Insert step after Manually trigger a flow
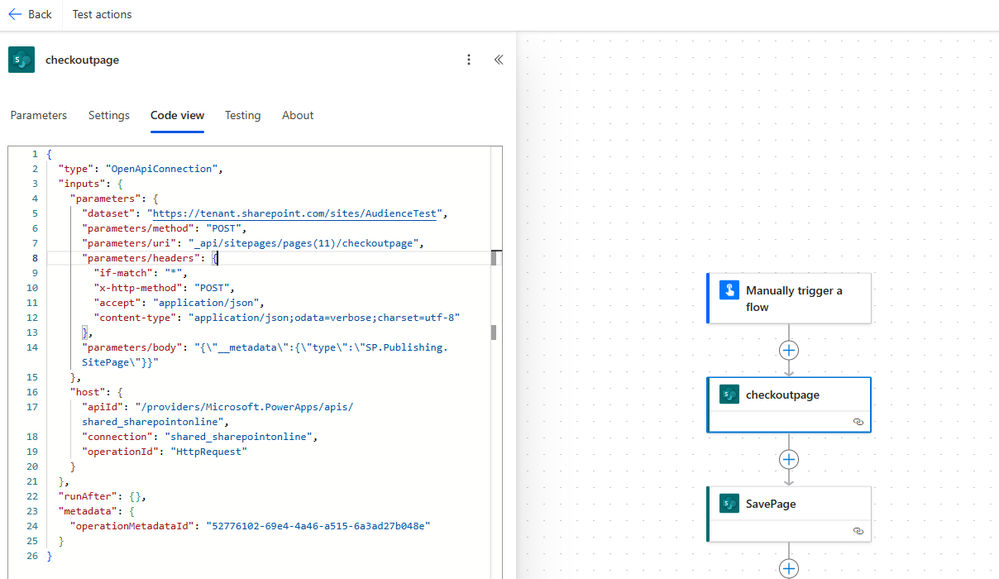Viewport: 999px width, 579px height. coord(789,351)
